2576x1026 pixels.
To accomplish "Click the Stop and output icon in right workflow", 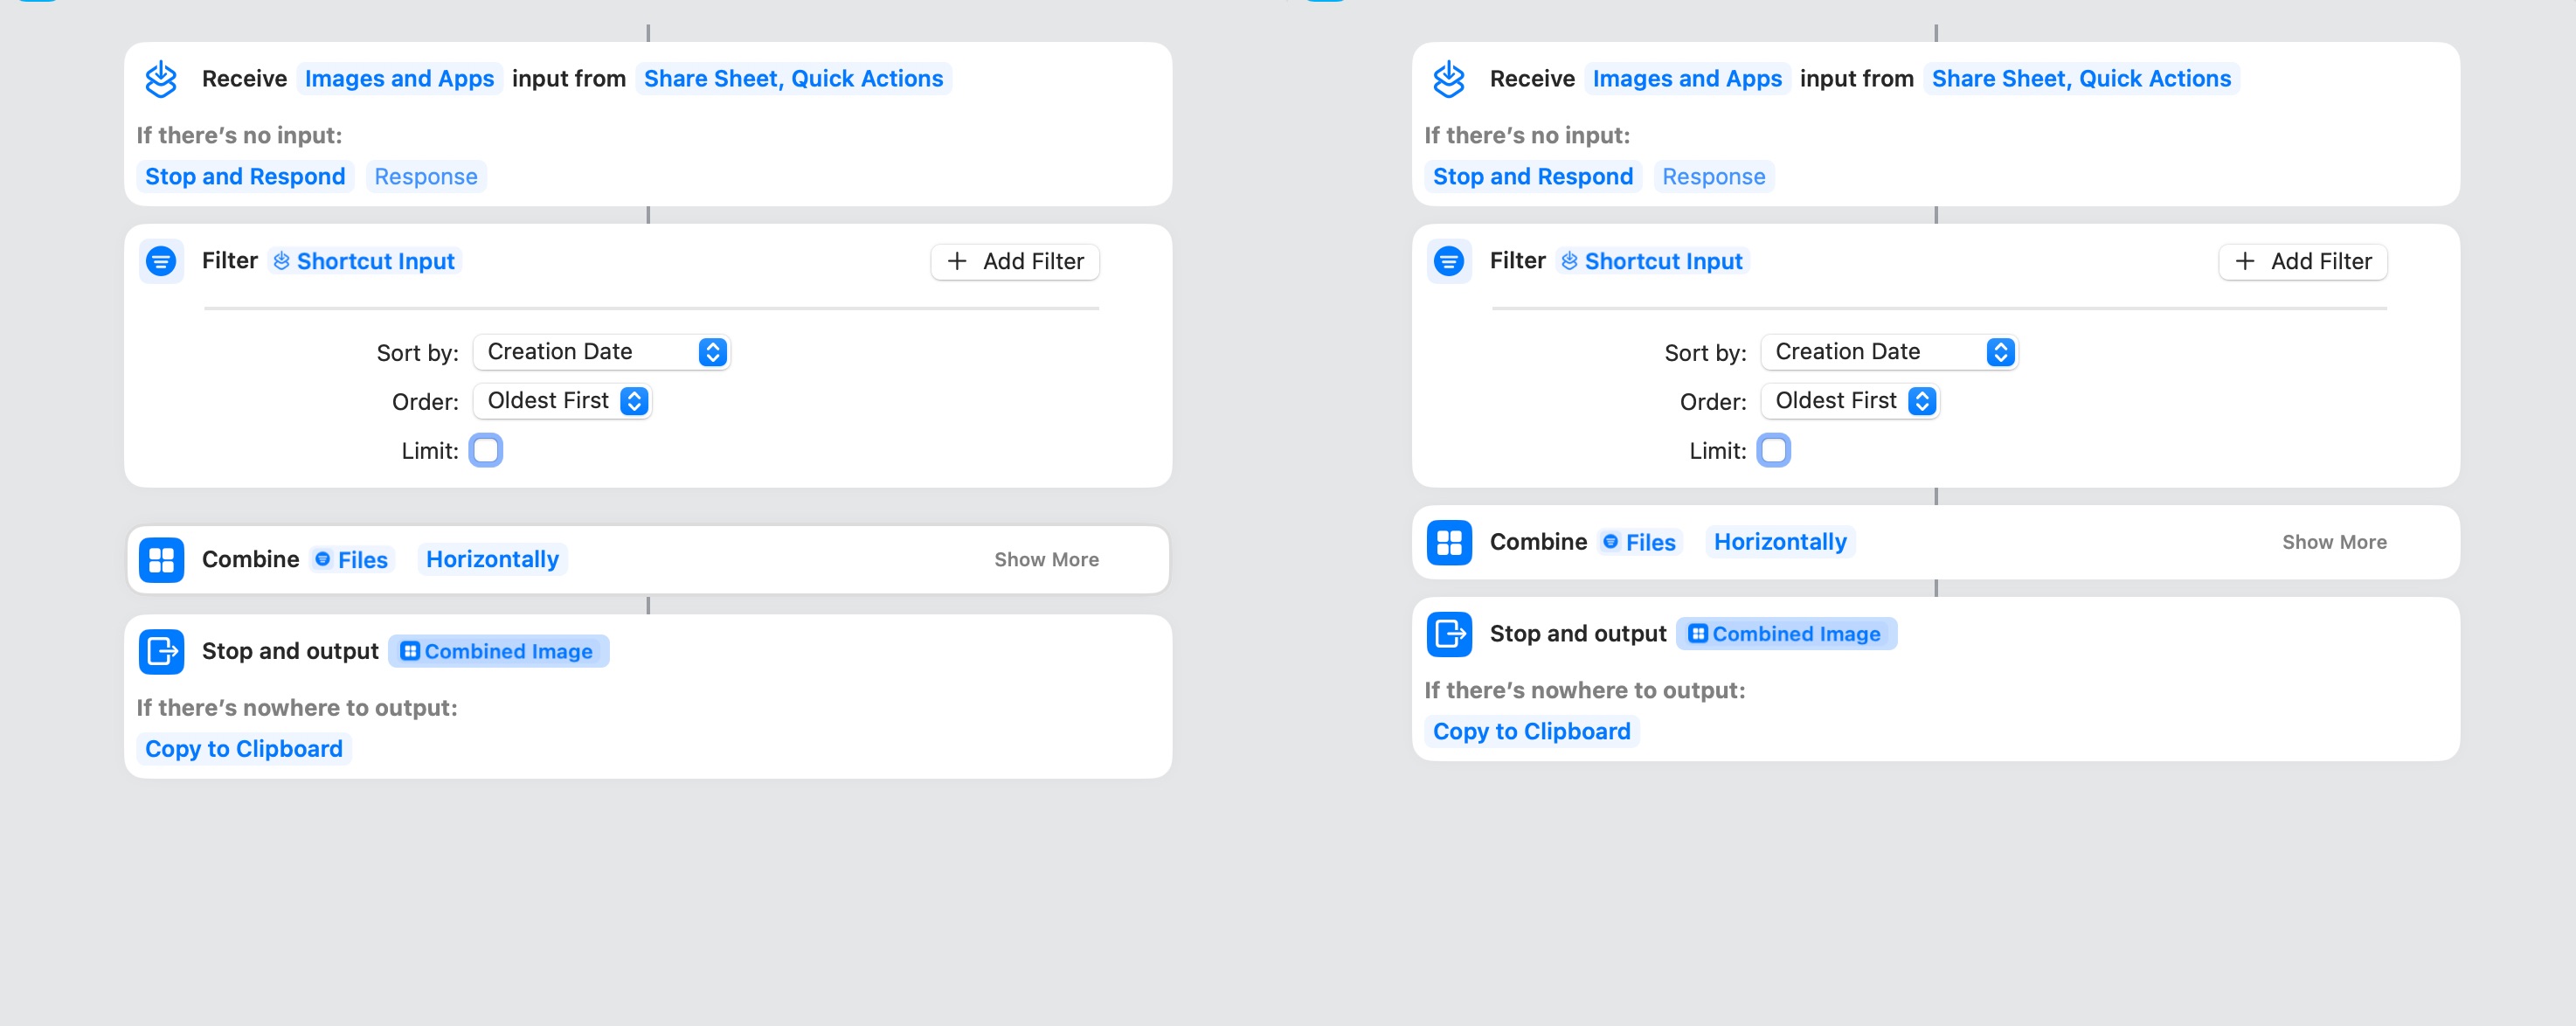I will [x=1449, y=634].
